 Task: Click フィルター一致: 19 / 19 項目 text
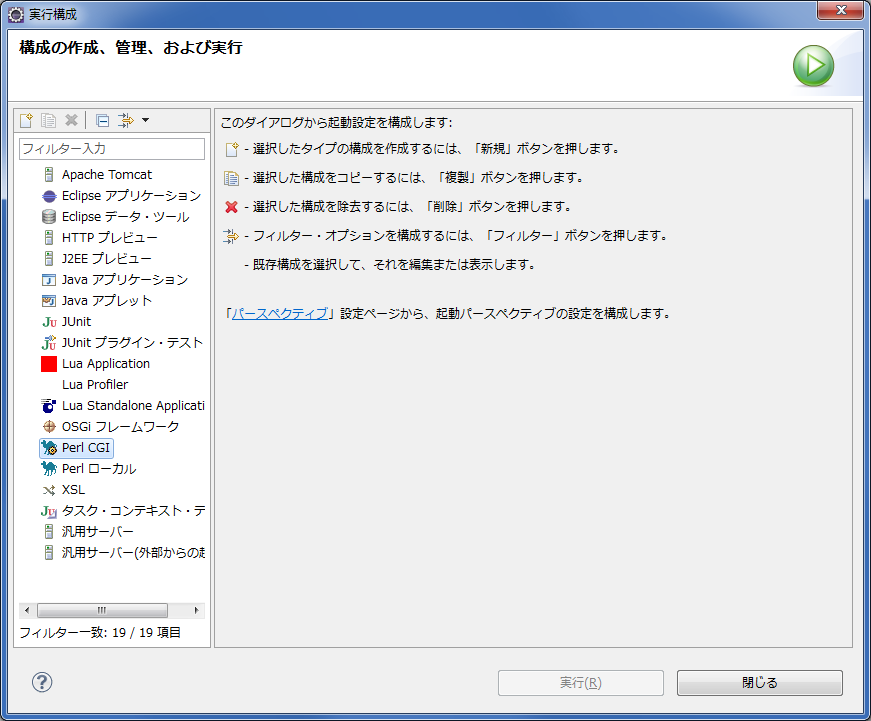100,633
